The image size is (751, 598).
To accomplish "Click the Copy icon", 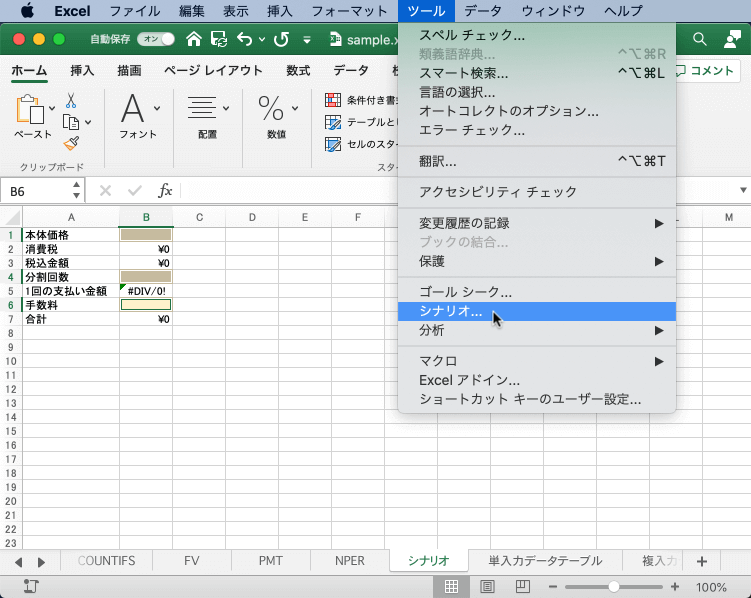I will (71, 122).
